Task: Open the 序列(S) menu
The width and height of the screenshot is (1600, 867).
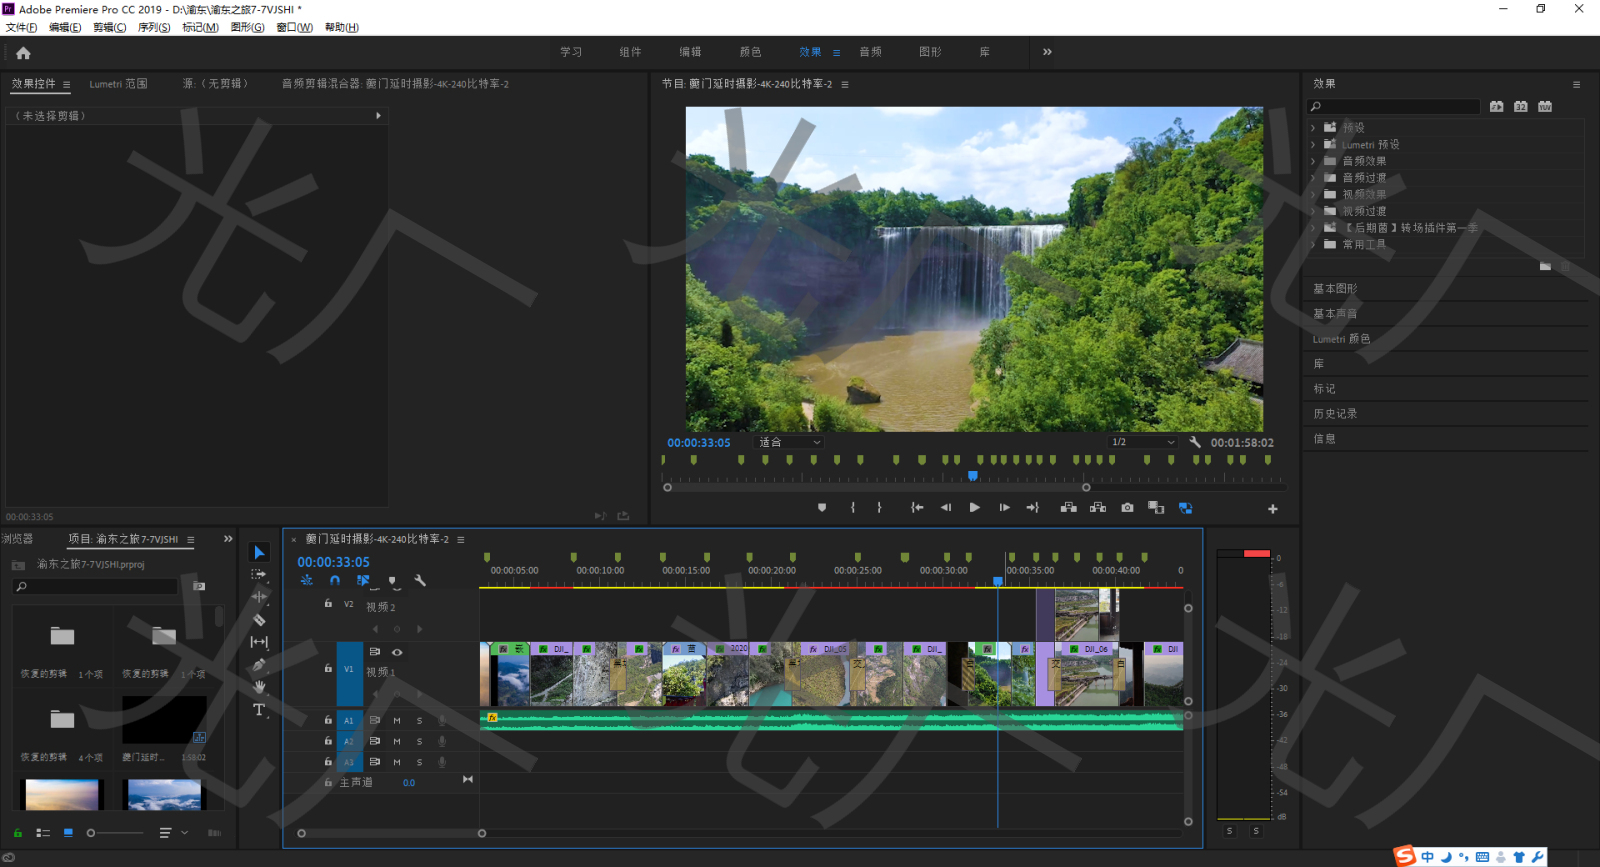Action: (154, 27)
